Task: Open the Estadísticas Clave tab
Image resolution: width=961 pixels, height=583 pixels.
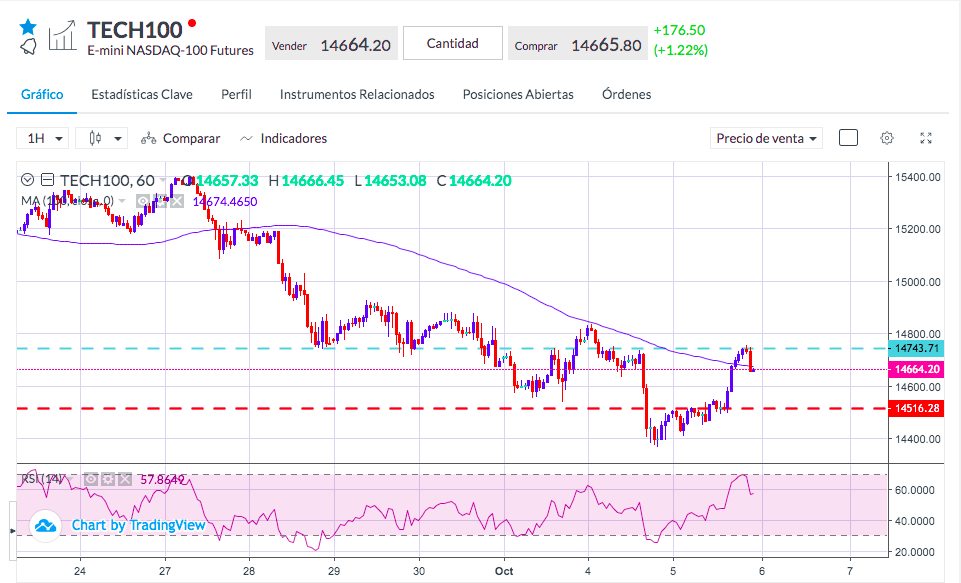Action: tap(142, 94)
